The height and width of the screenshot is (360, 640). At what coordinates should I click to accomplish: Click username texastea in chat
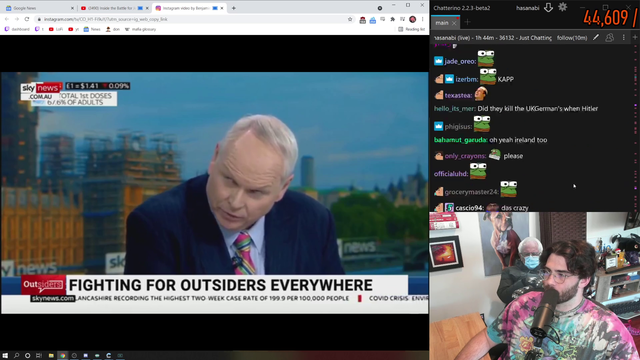coord(458,96)
